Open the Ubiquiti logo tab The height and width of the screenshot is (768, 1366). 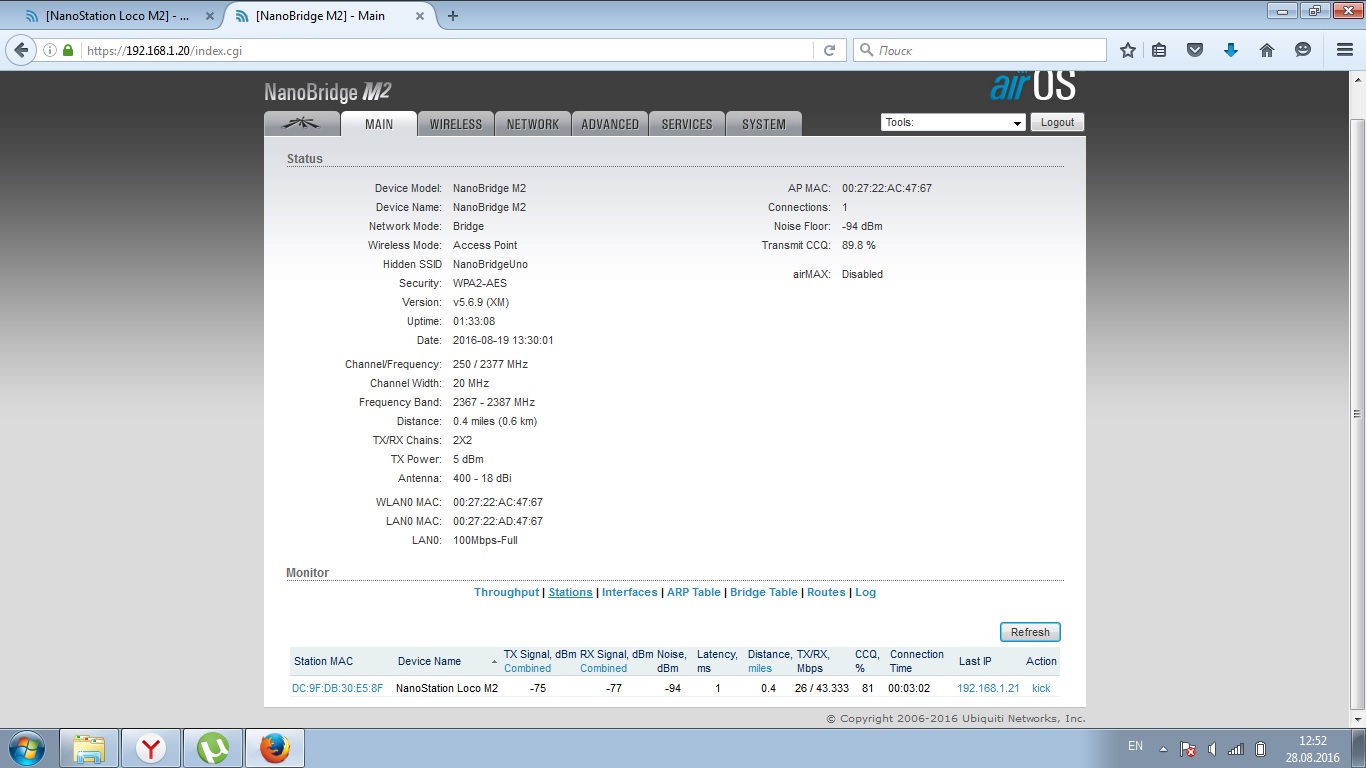(x=301, y=124)
